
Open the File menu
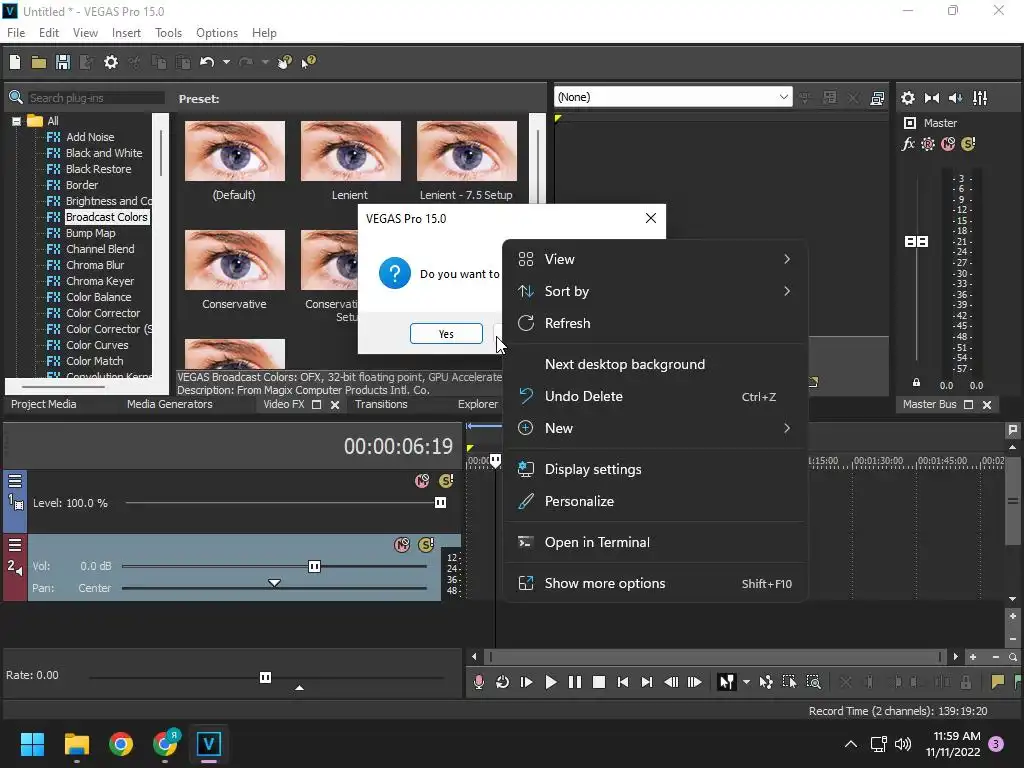16,33
